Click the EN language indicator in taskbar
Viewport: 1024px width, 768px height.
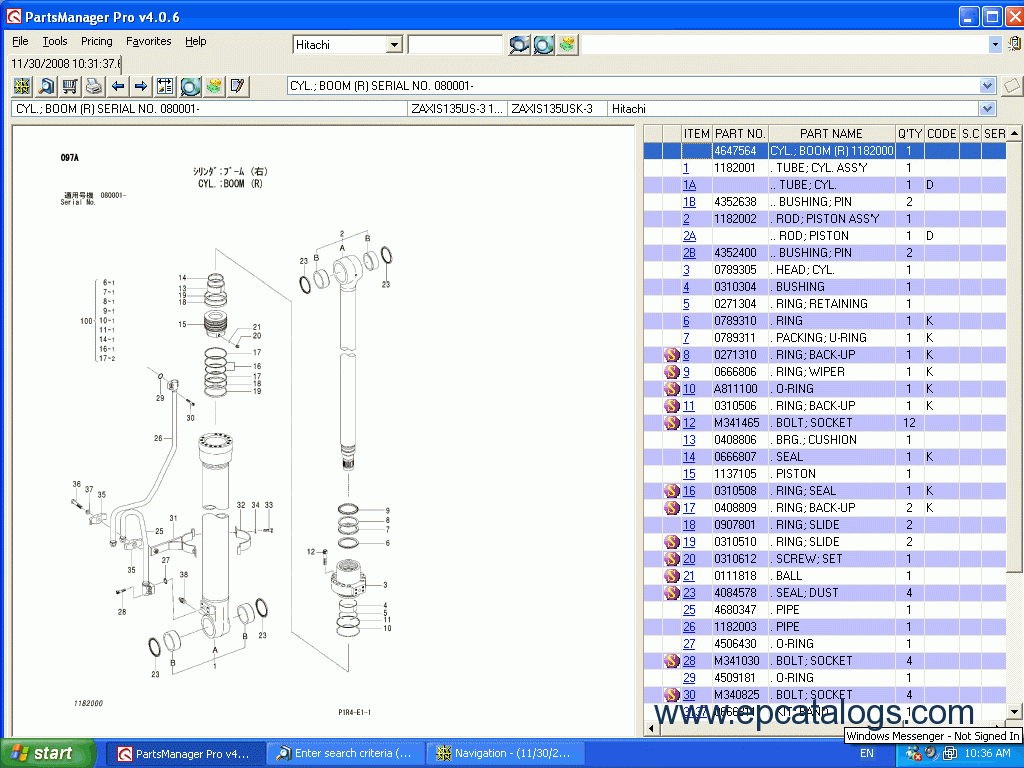[x=867, y=753]
